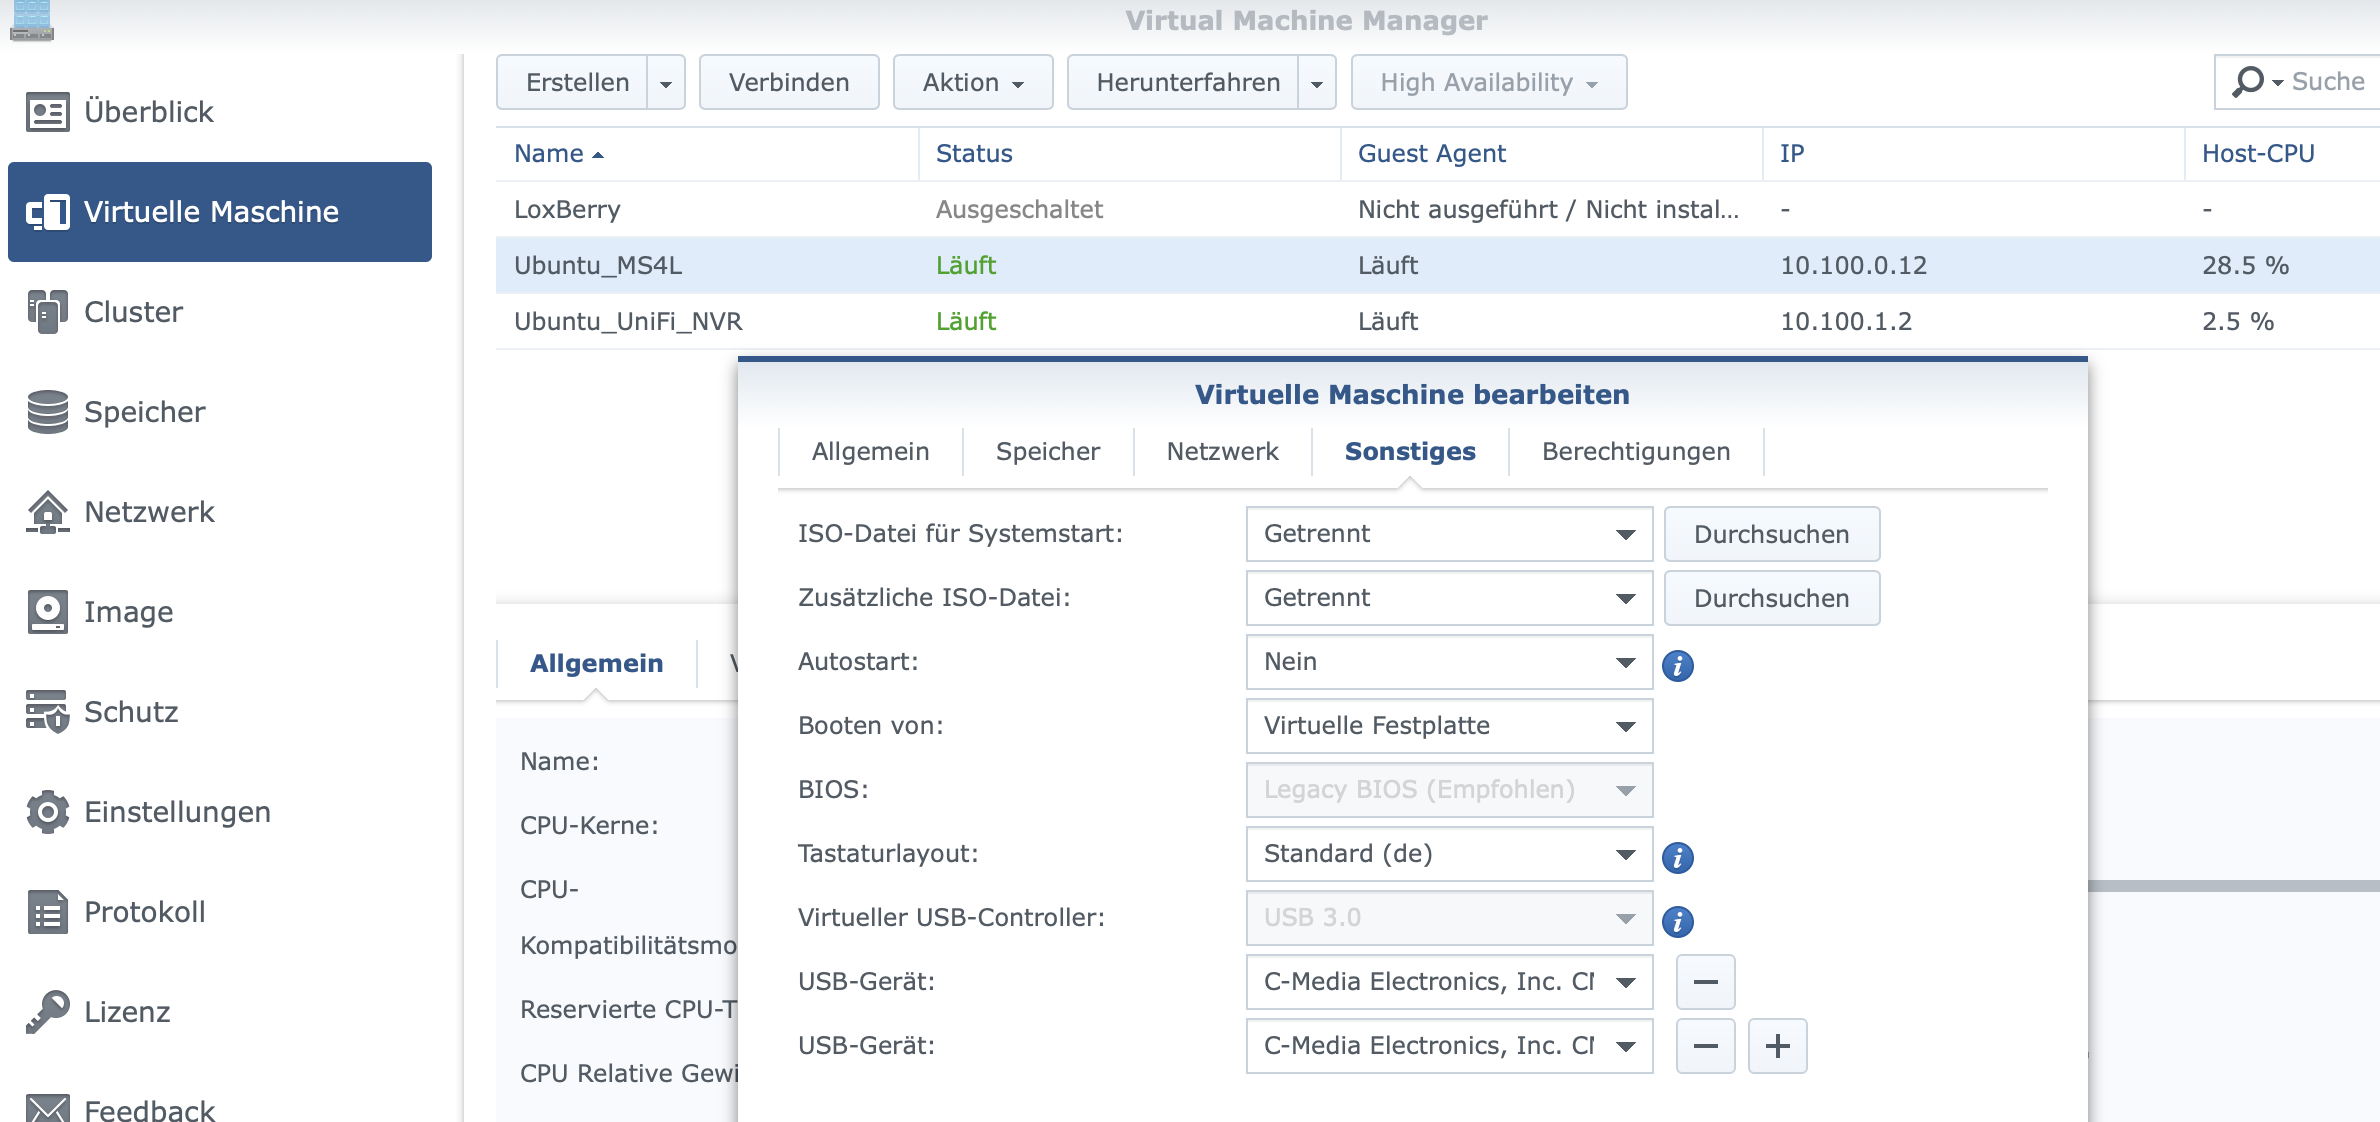Viewport: 2380px width, 1122px height.
Task: Click the Virtuelle Maschine sidebar icon
Action: 47,212
